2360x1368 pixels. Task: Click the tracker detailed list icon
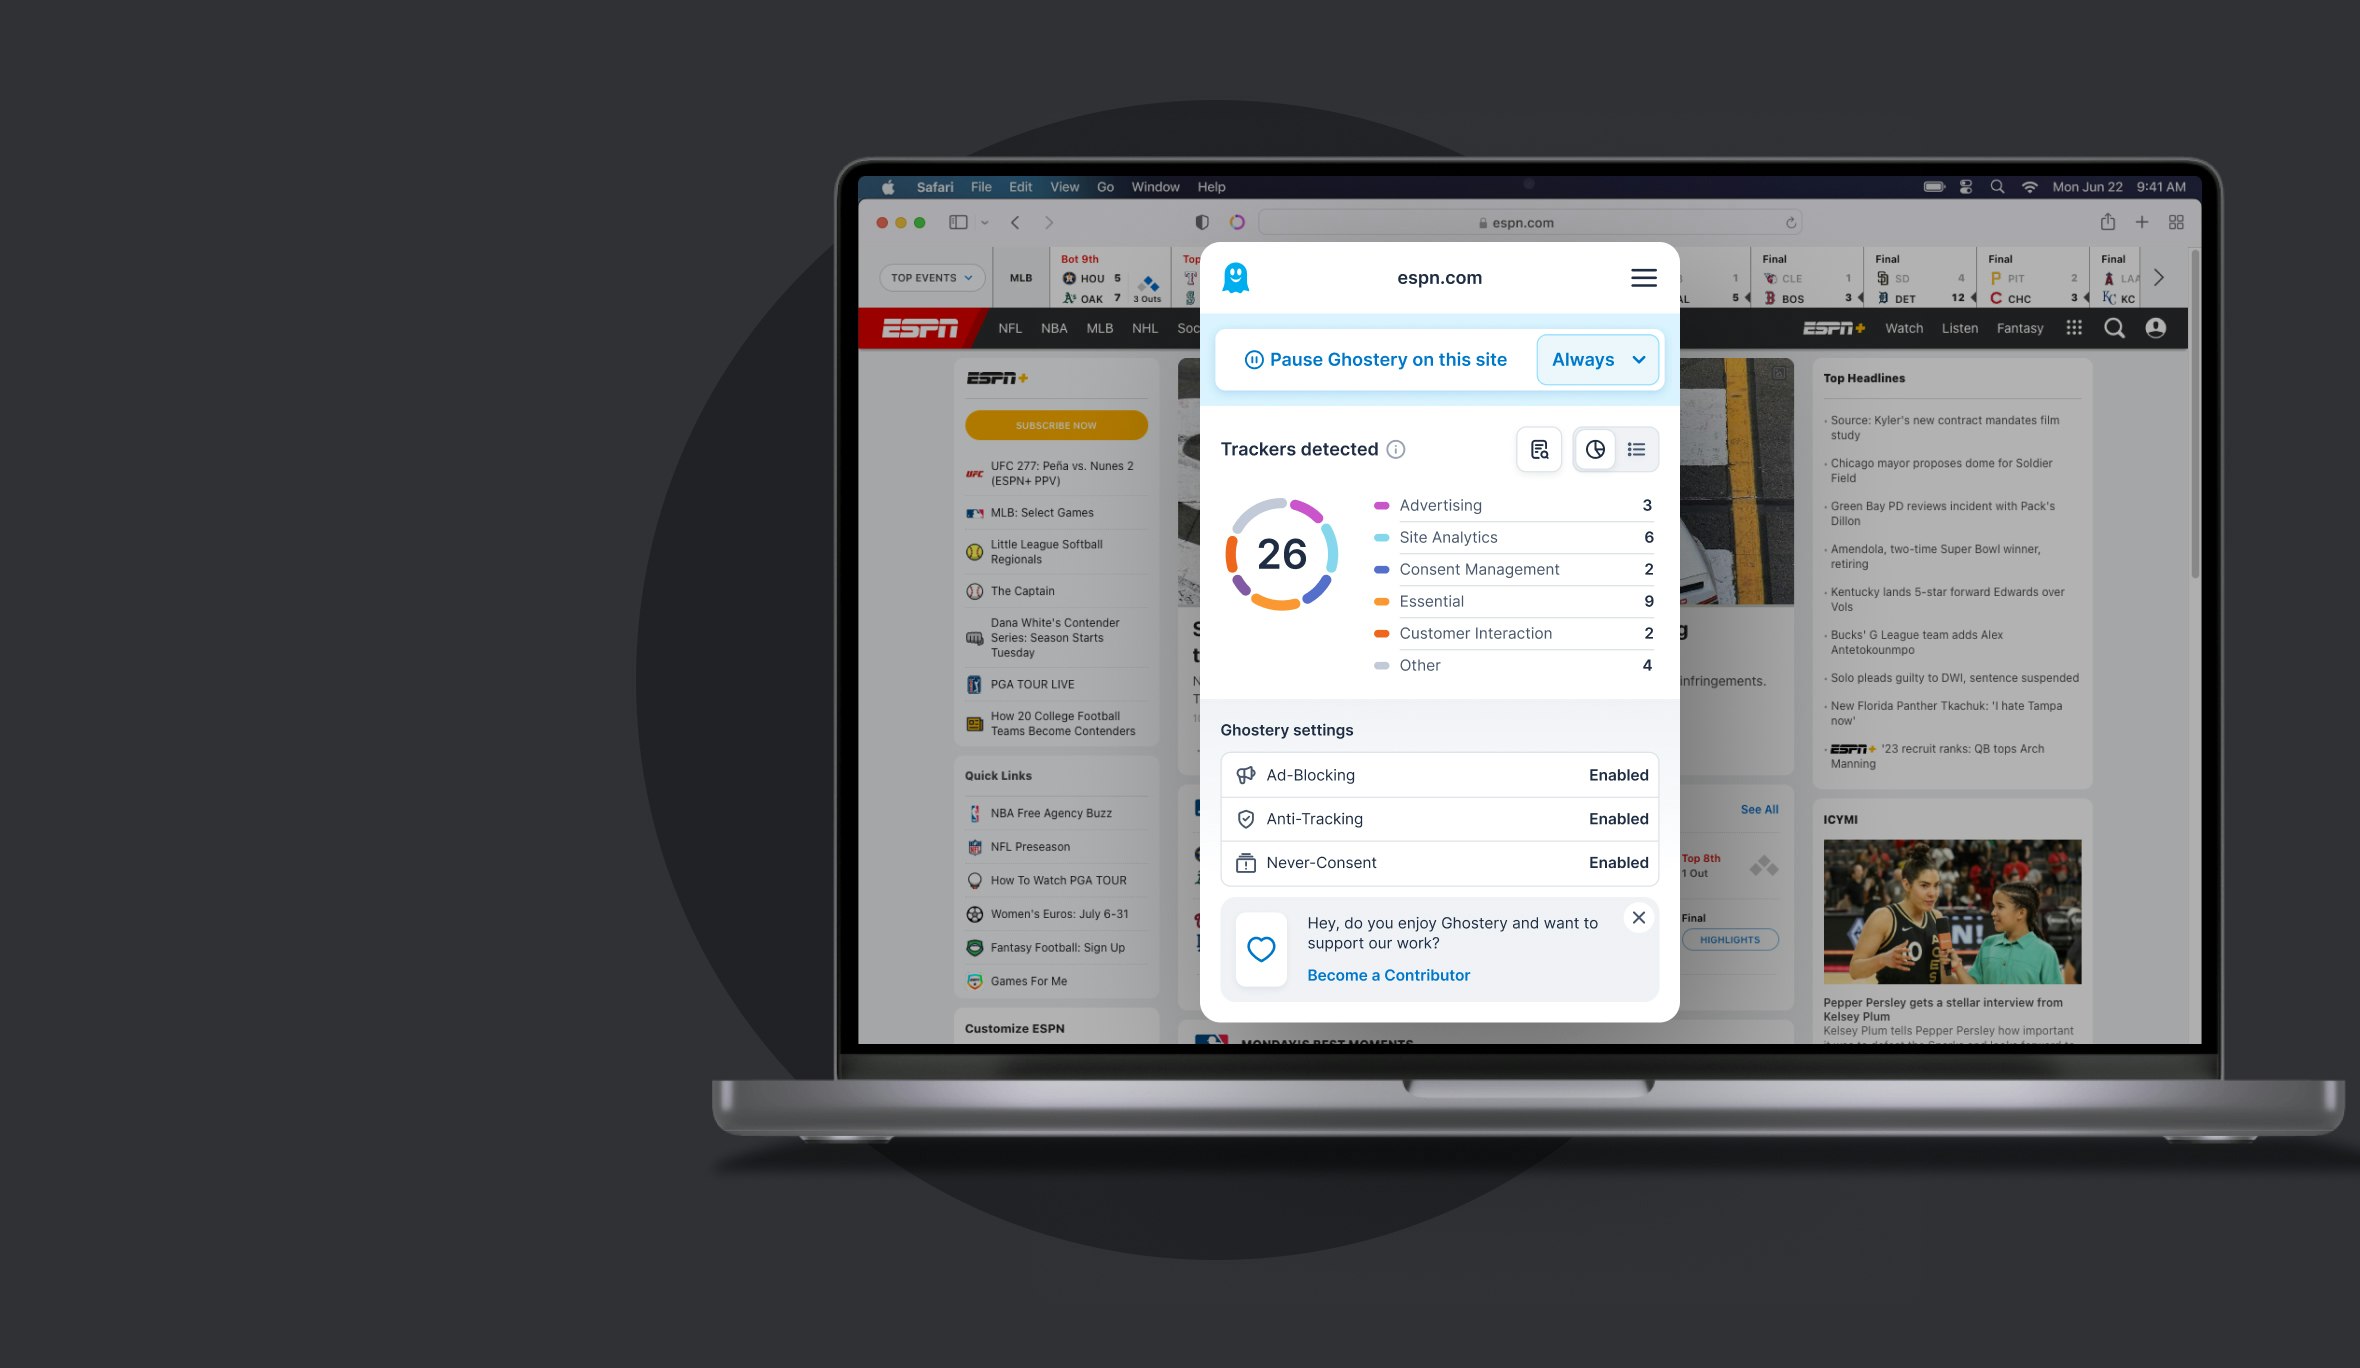[1637, 448]
